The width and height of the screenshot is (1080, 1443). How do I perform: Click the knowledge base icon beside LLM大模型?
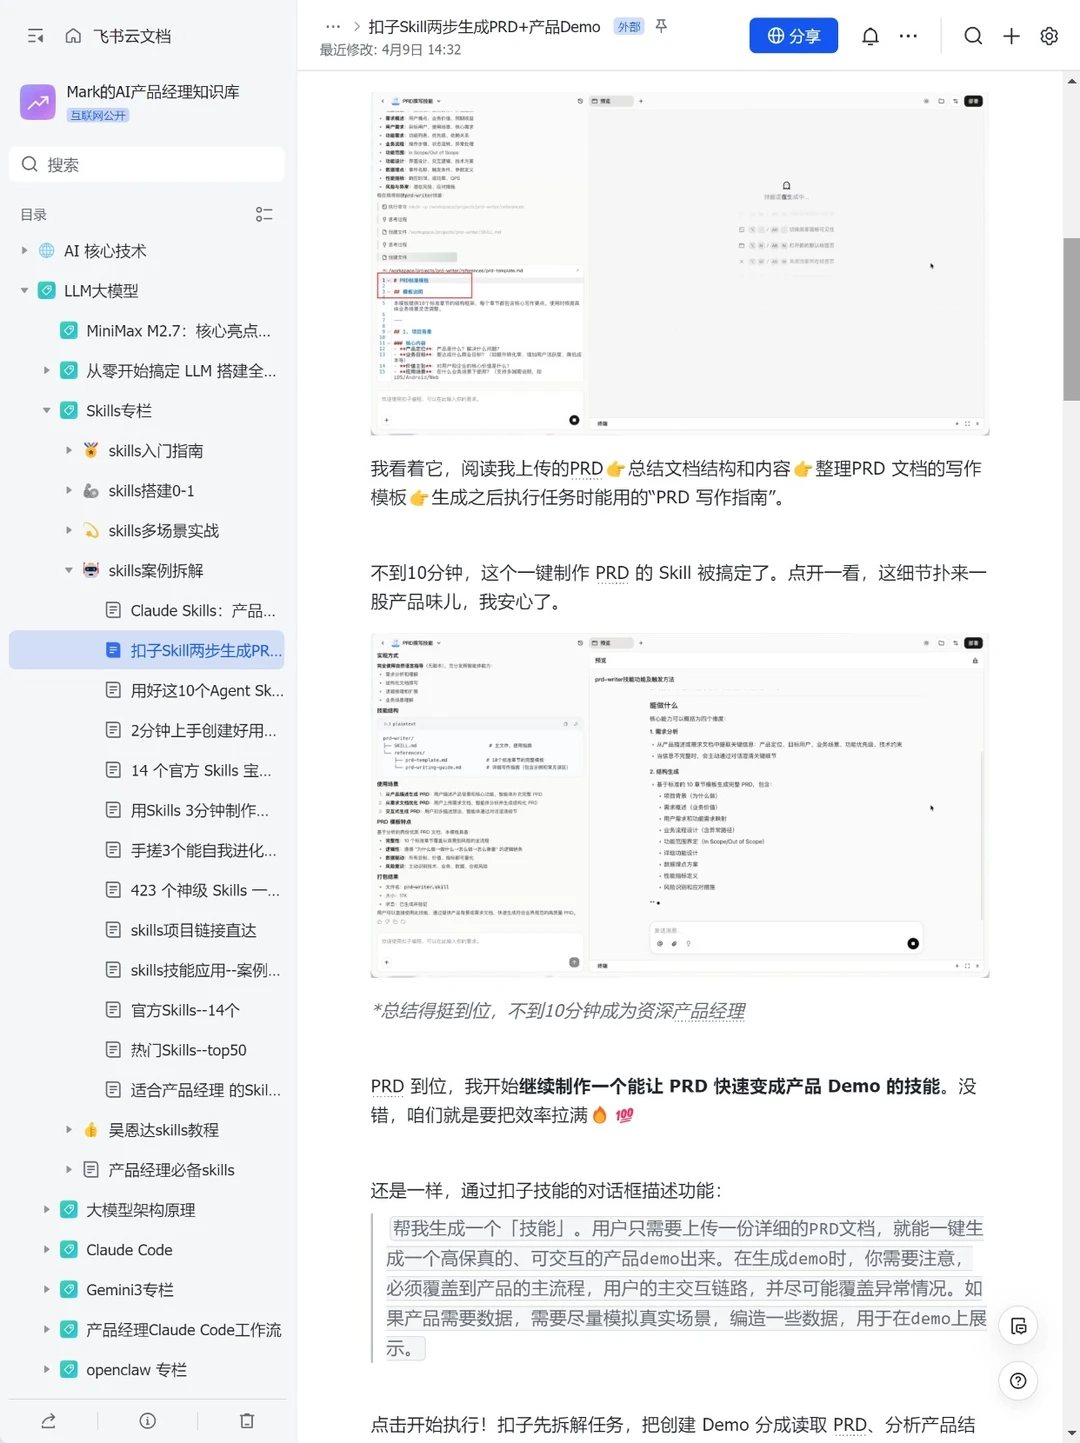point(47,291)
